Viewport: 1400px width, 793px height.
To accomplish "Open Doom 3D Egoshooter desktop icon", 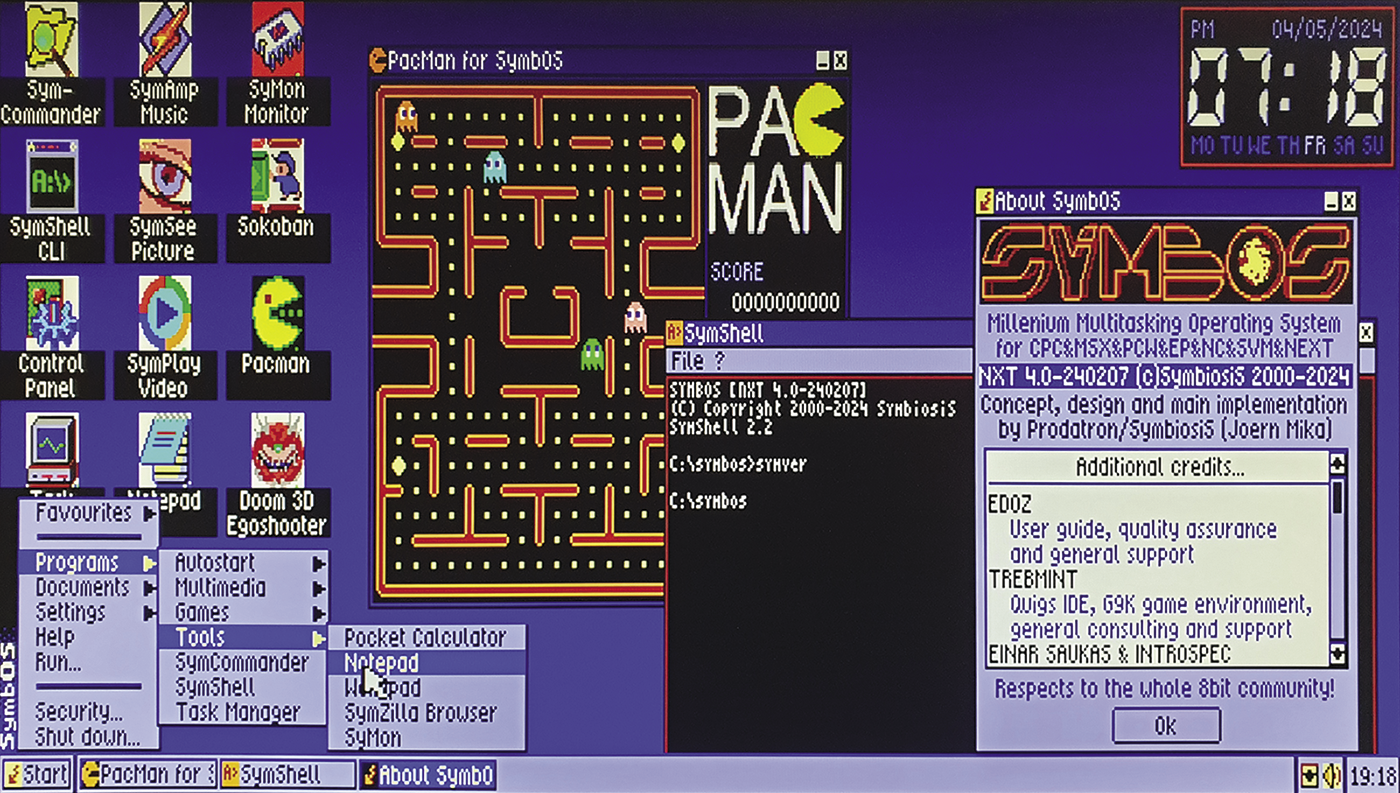I will (x=276, y=475).
